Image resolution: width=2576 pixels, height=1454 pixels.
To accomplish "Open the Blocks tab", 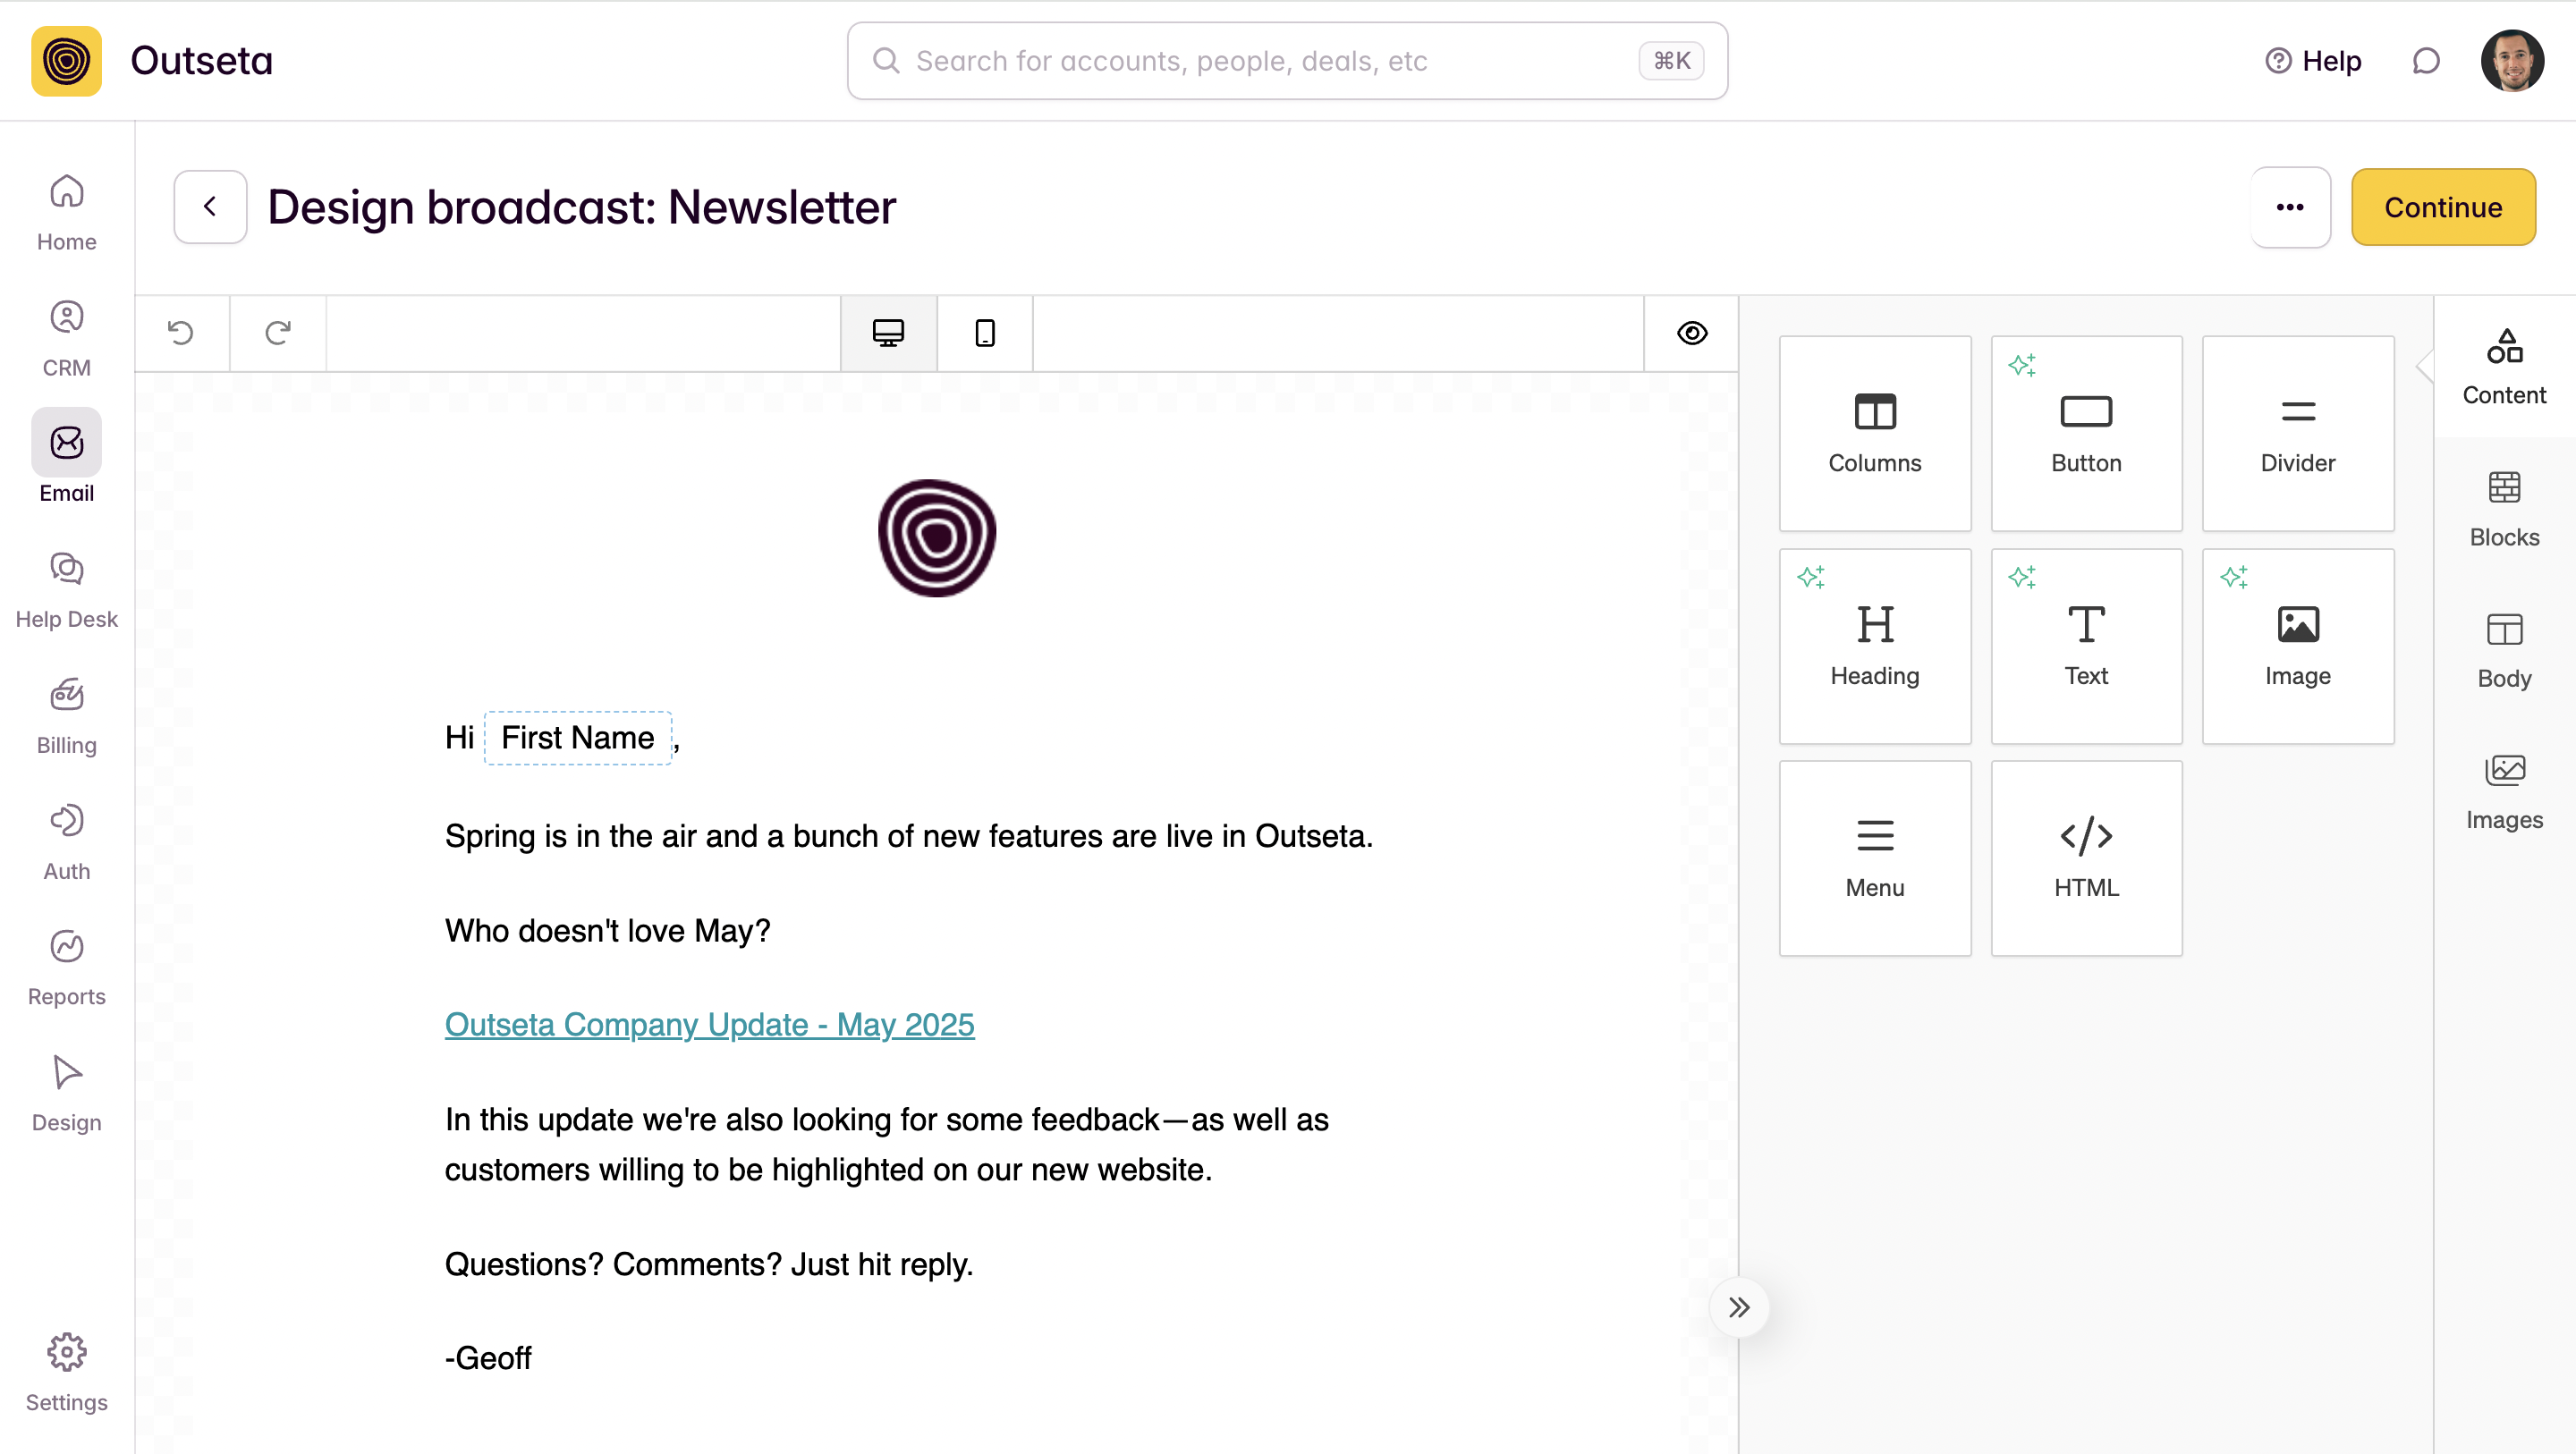I will point(2503,509).
